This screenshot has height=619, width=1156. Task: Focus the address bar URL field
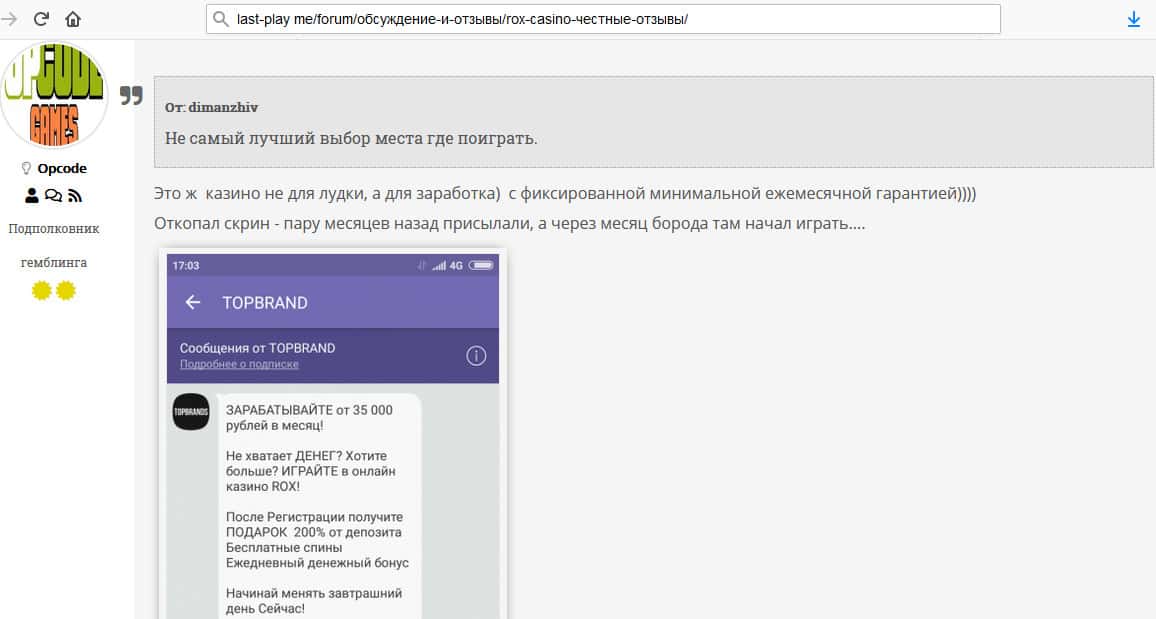[x=603, y=19]
